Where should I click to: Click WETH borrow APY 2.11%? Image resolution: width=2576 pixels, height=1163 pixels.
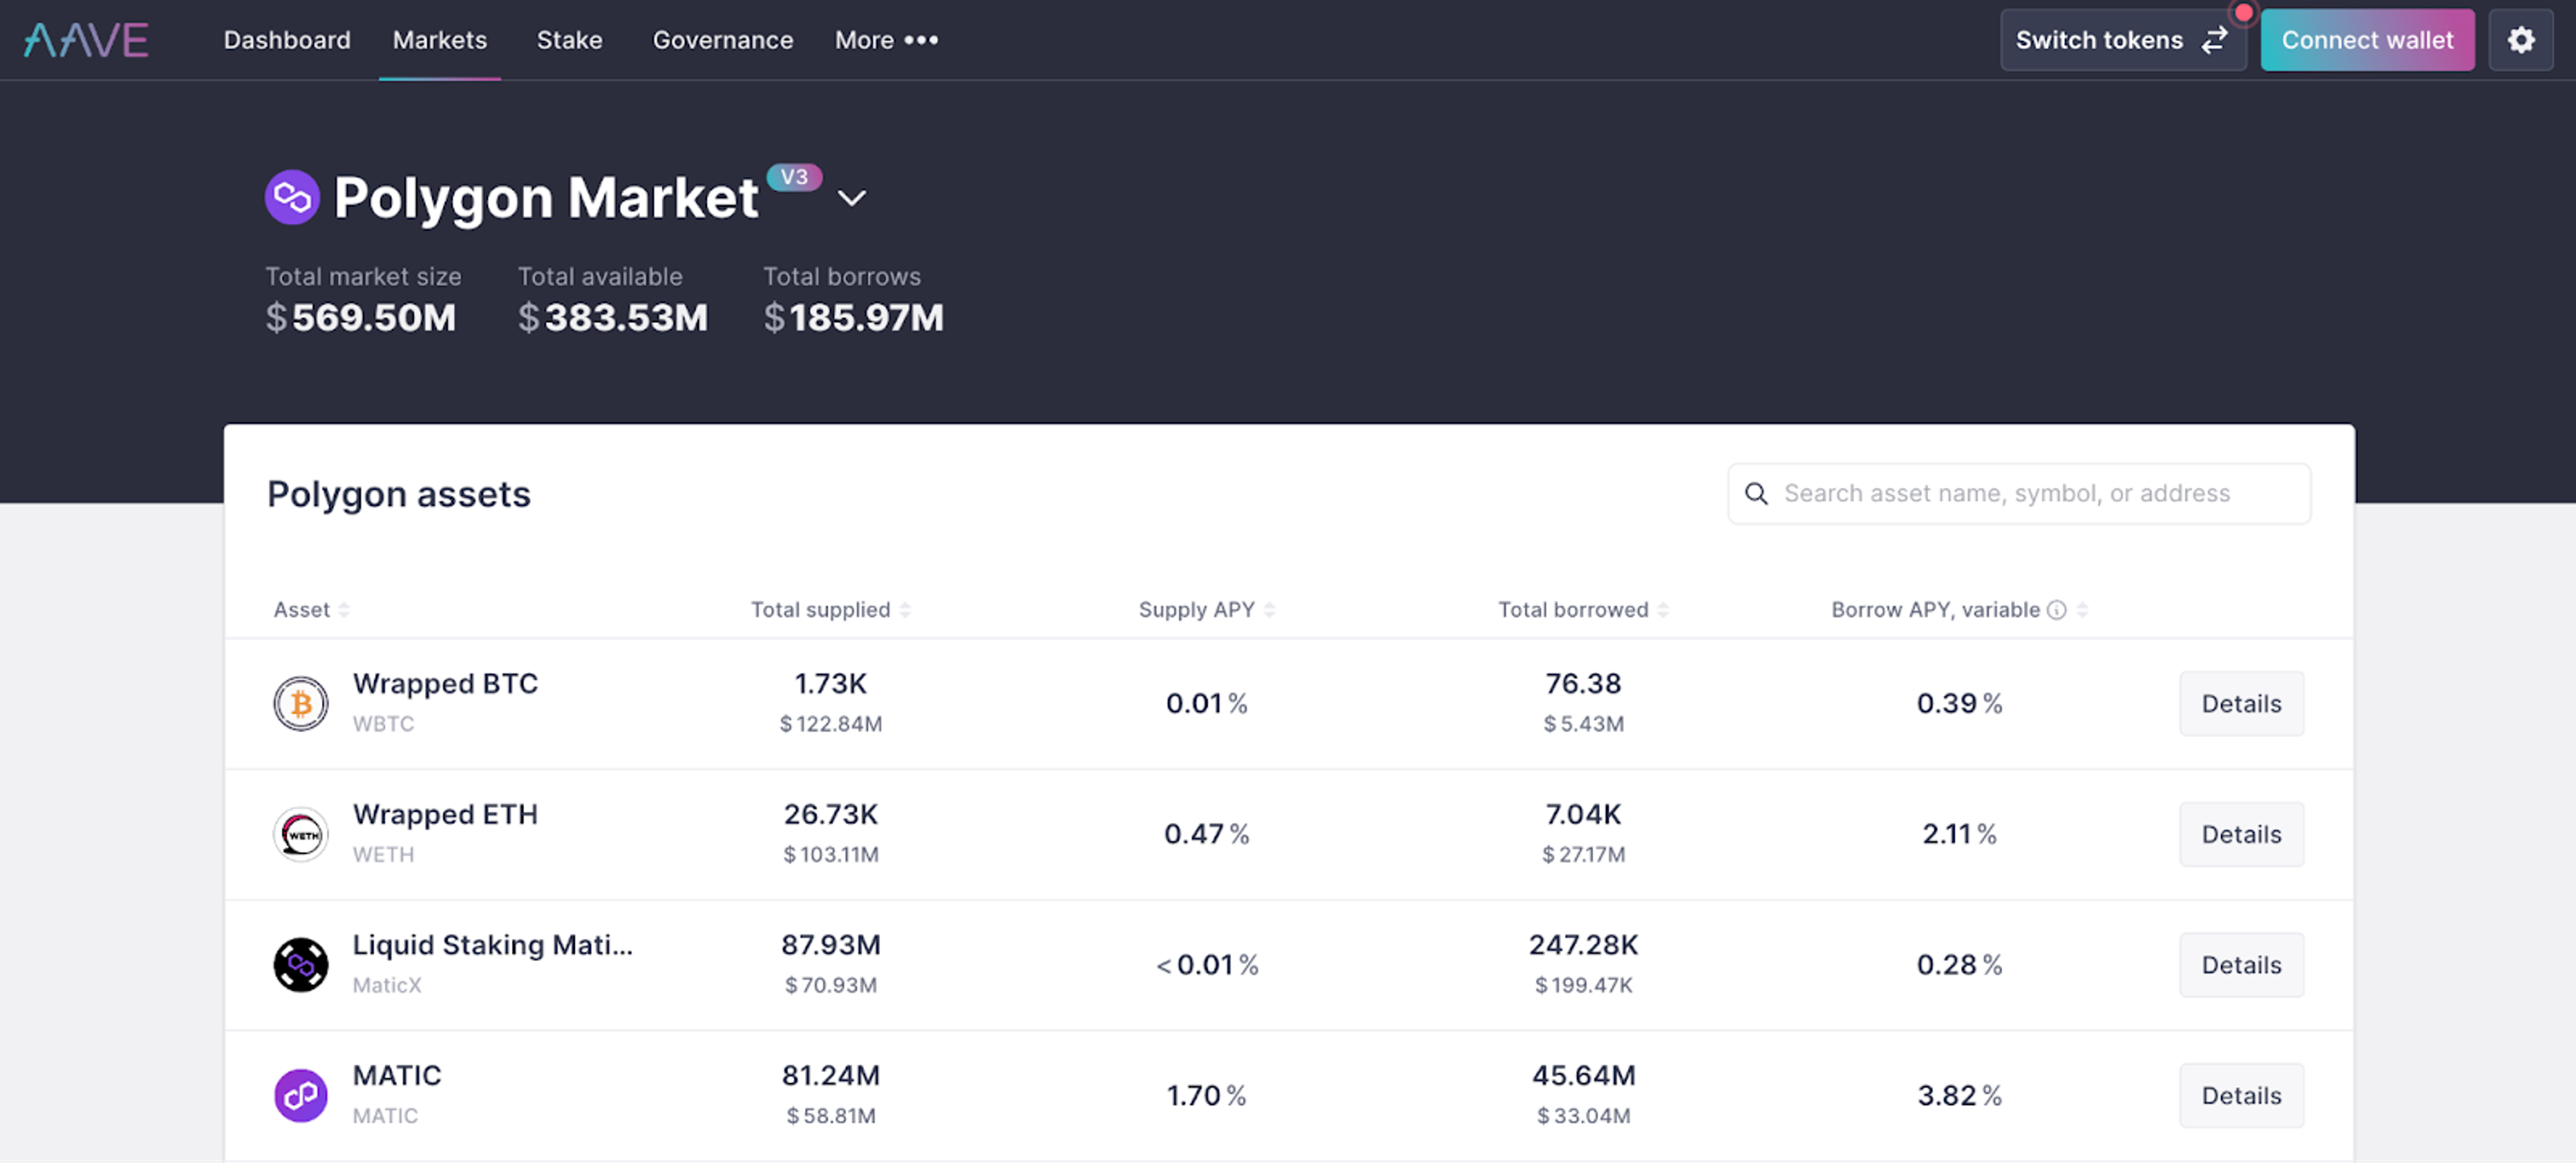(1959, 834)
